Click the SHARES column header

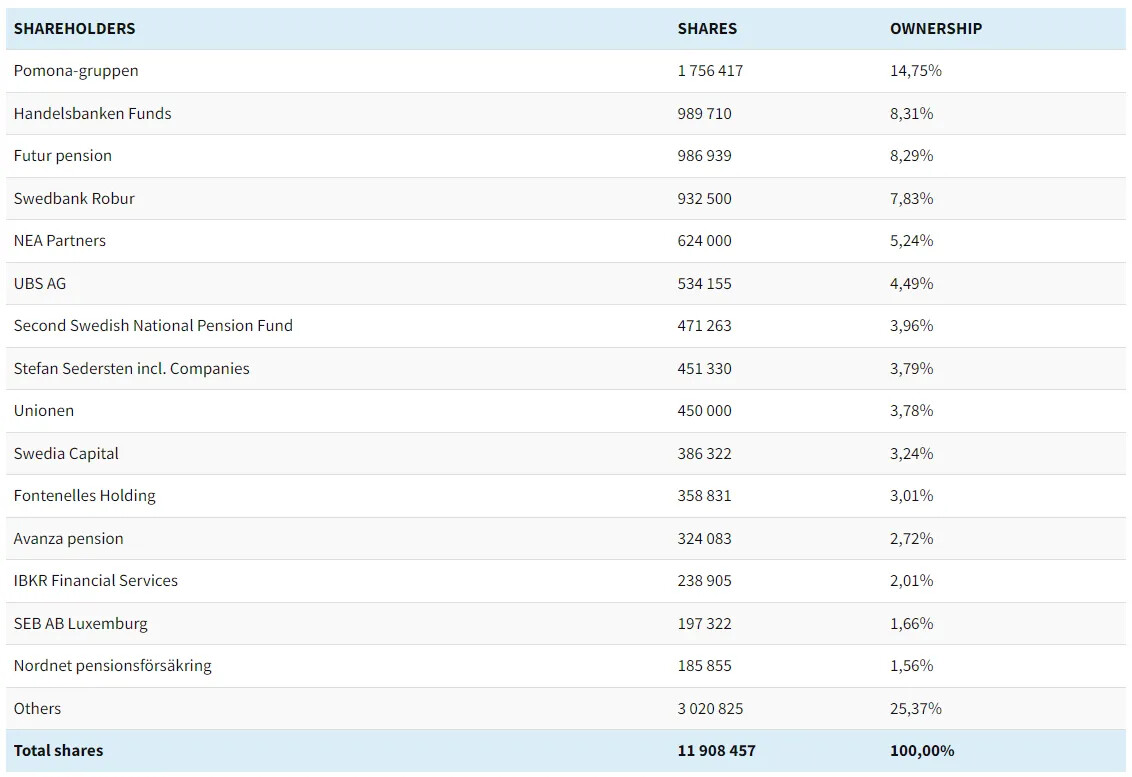707,29
